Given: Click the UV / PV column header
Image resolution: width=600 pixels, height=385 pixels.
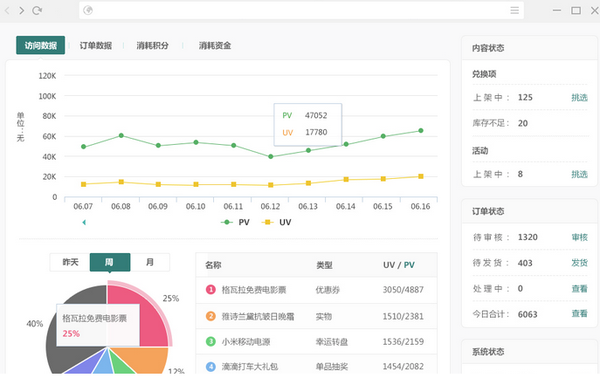Looking at the screenshot, I should click(x=399, y=265).
